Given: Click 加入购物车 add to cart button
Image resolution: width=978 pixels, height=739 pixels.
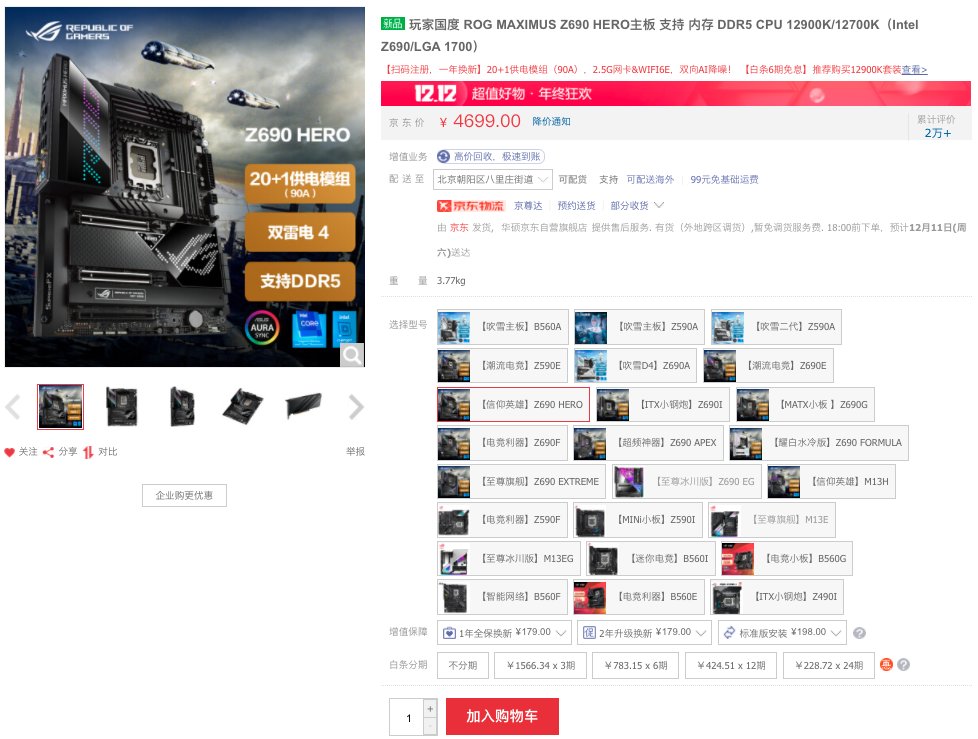Looking at the screenshot, I should pyautogui.click(x=502, y=716).
